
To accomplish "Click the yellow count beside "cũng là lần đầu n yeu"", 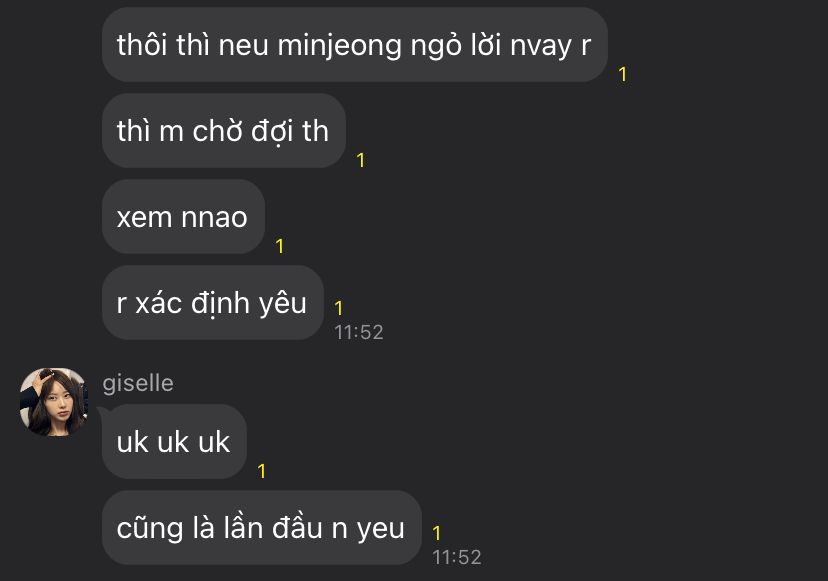I will [x=436, y=533].
